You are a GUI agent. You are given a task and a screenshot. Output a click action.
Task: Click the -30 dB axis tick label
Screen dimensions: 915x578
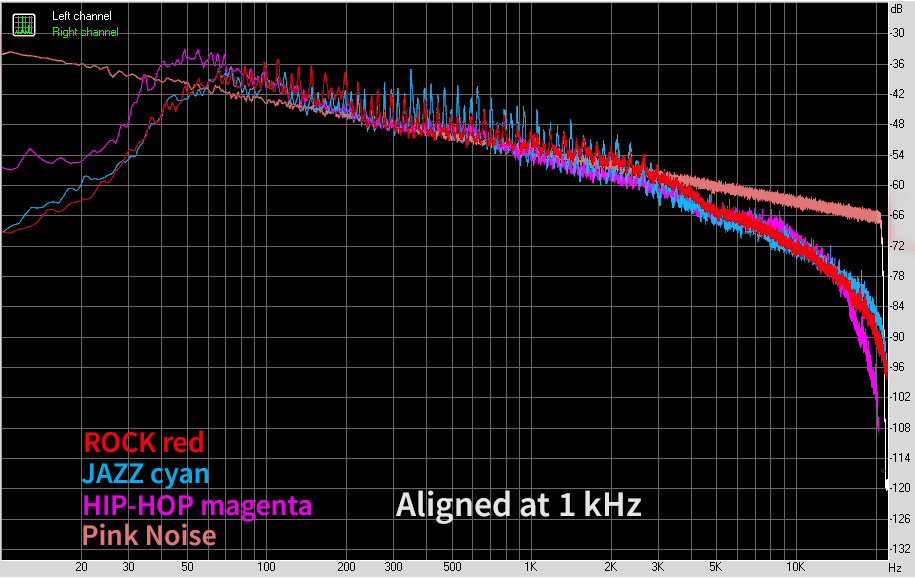click(897, 33)
